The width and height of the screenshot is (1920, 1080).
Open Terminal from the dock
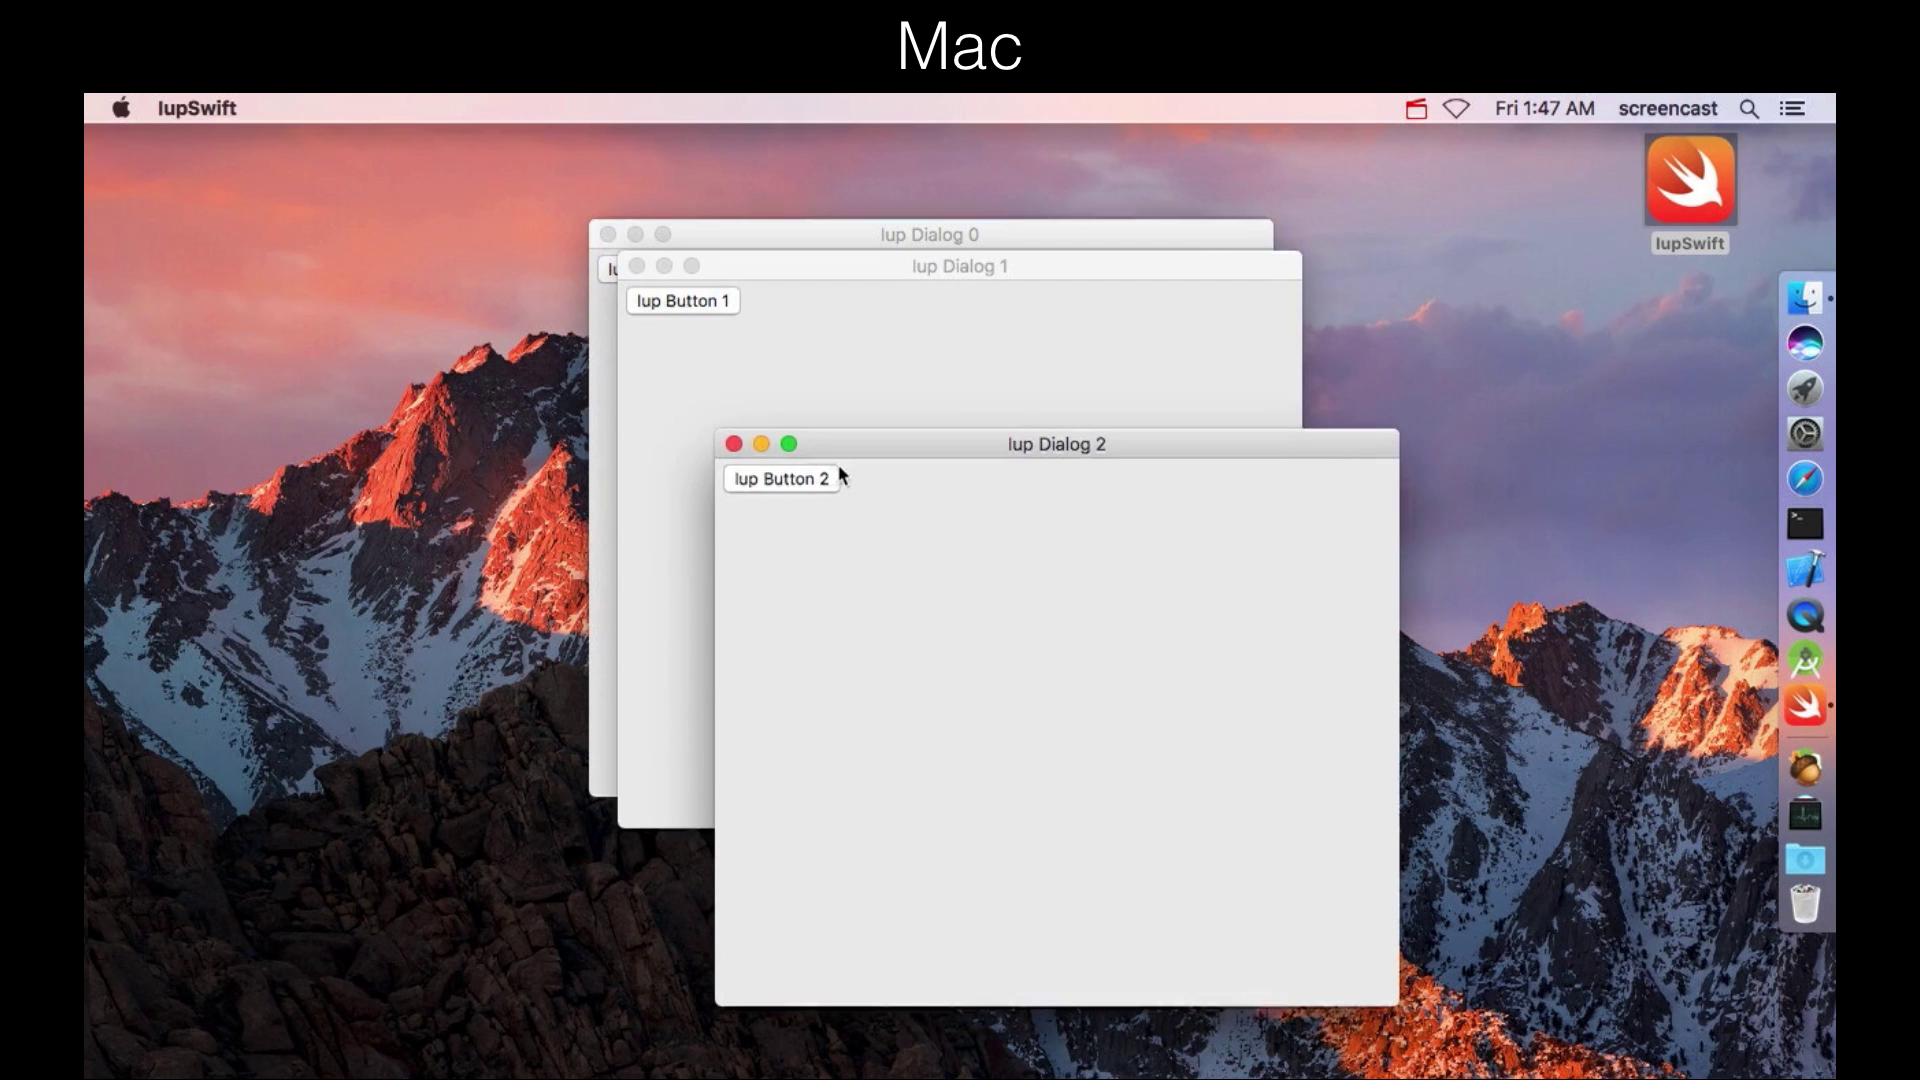tap(1805, 524)
